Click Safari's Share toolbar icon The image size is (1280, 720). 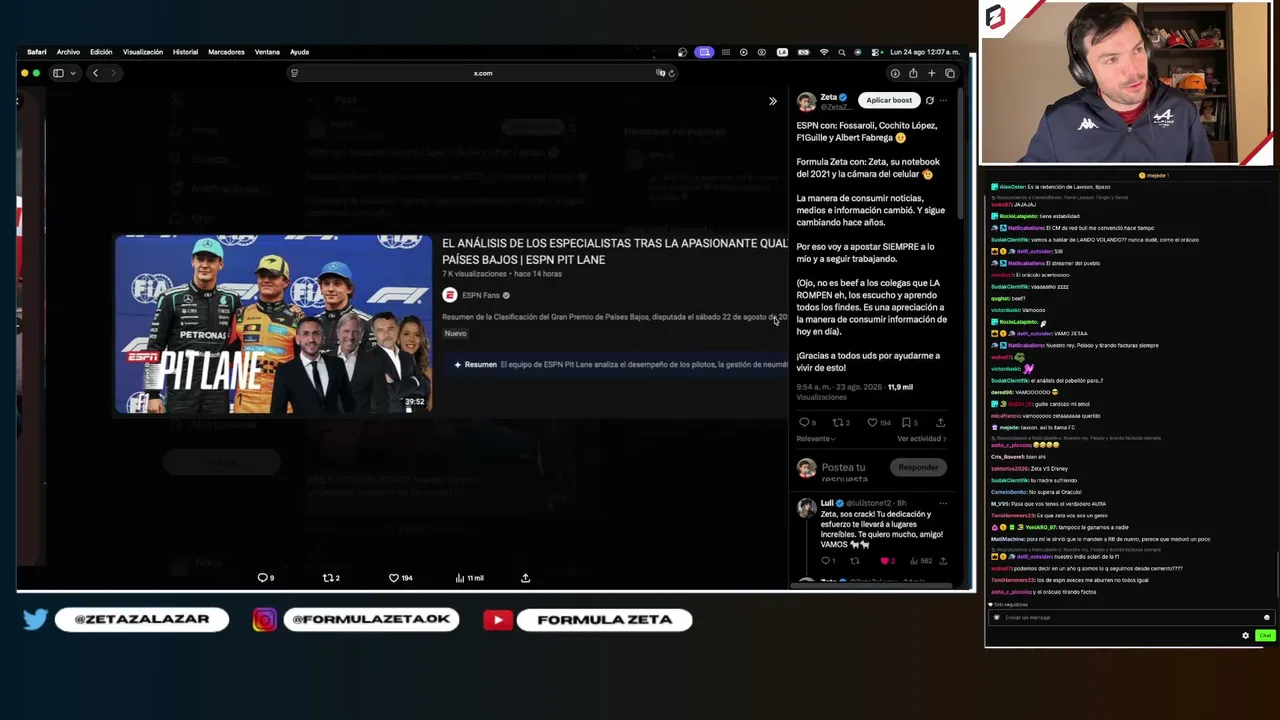pyautogui.click(x=913, y=73)
